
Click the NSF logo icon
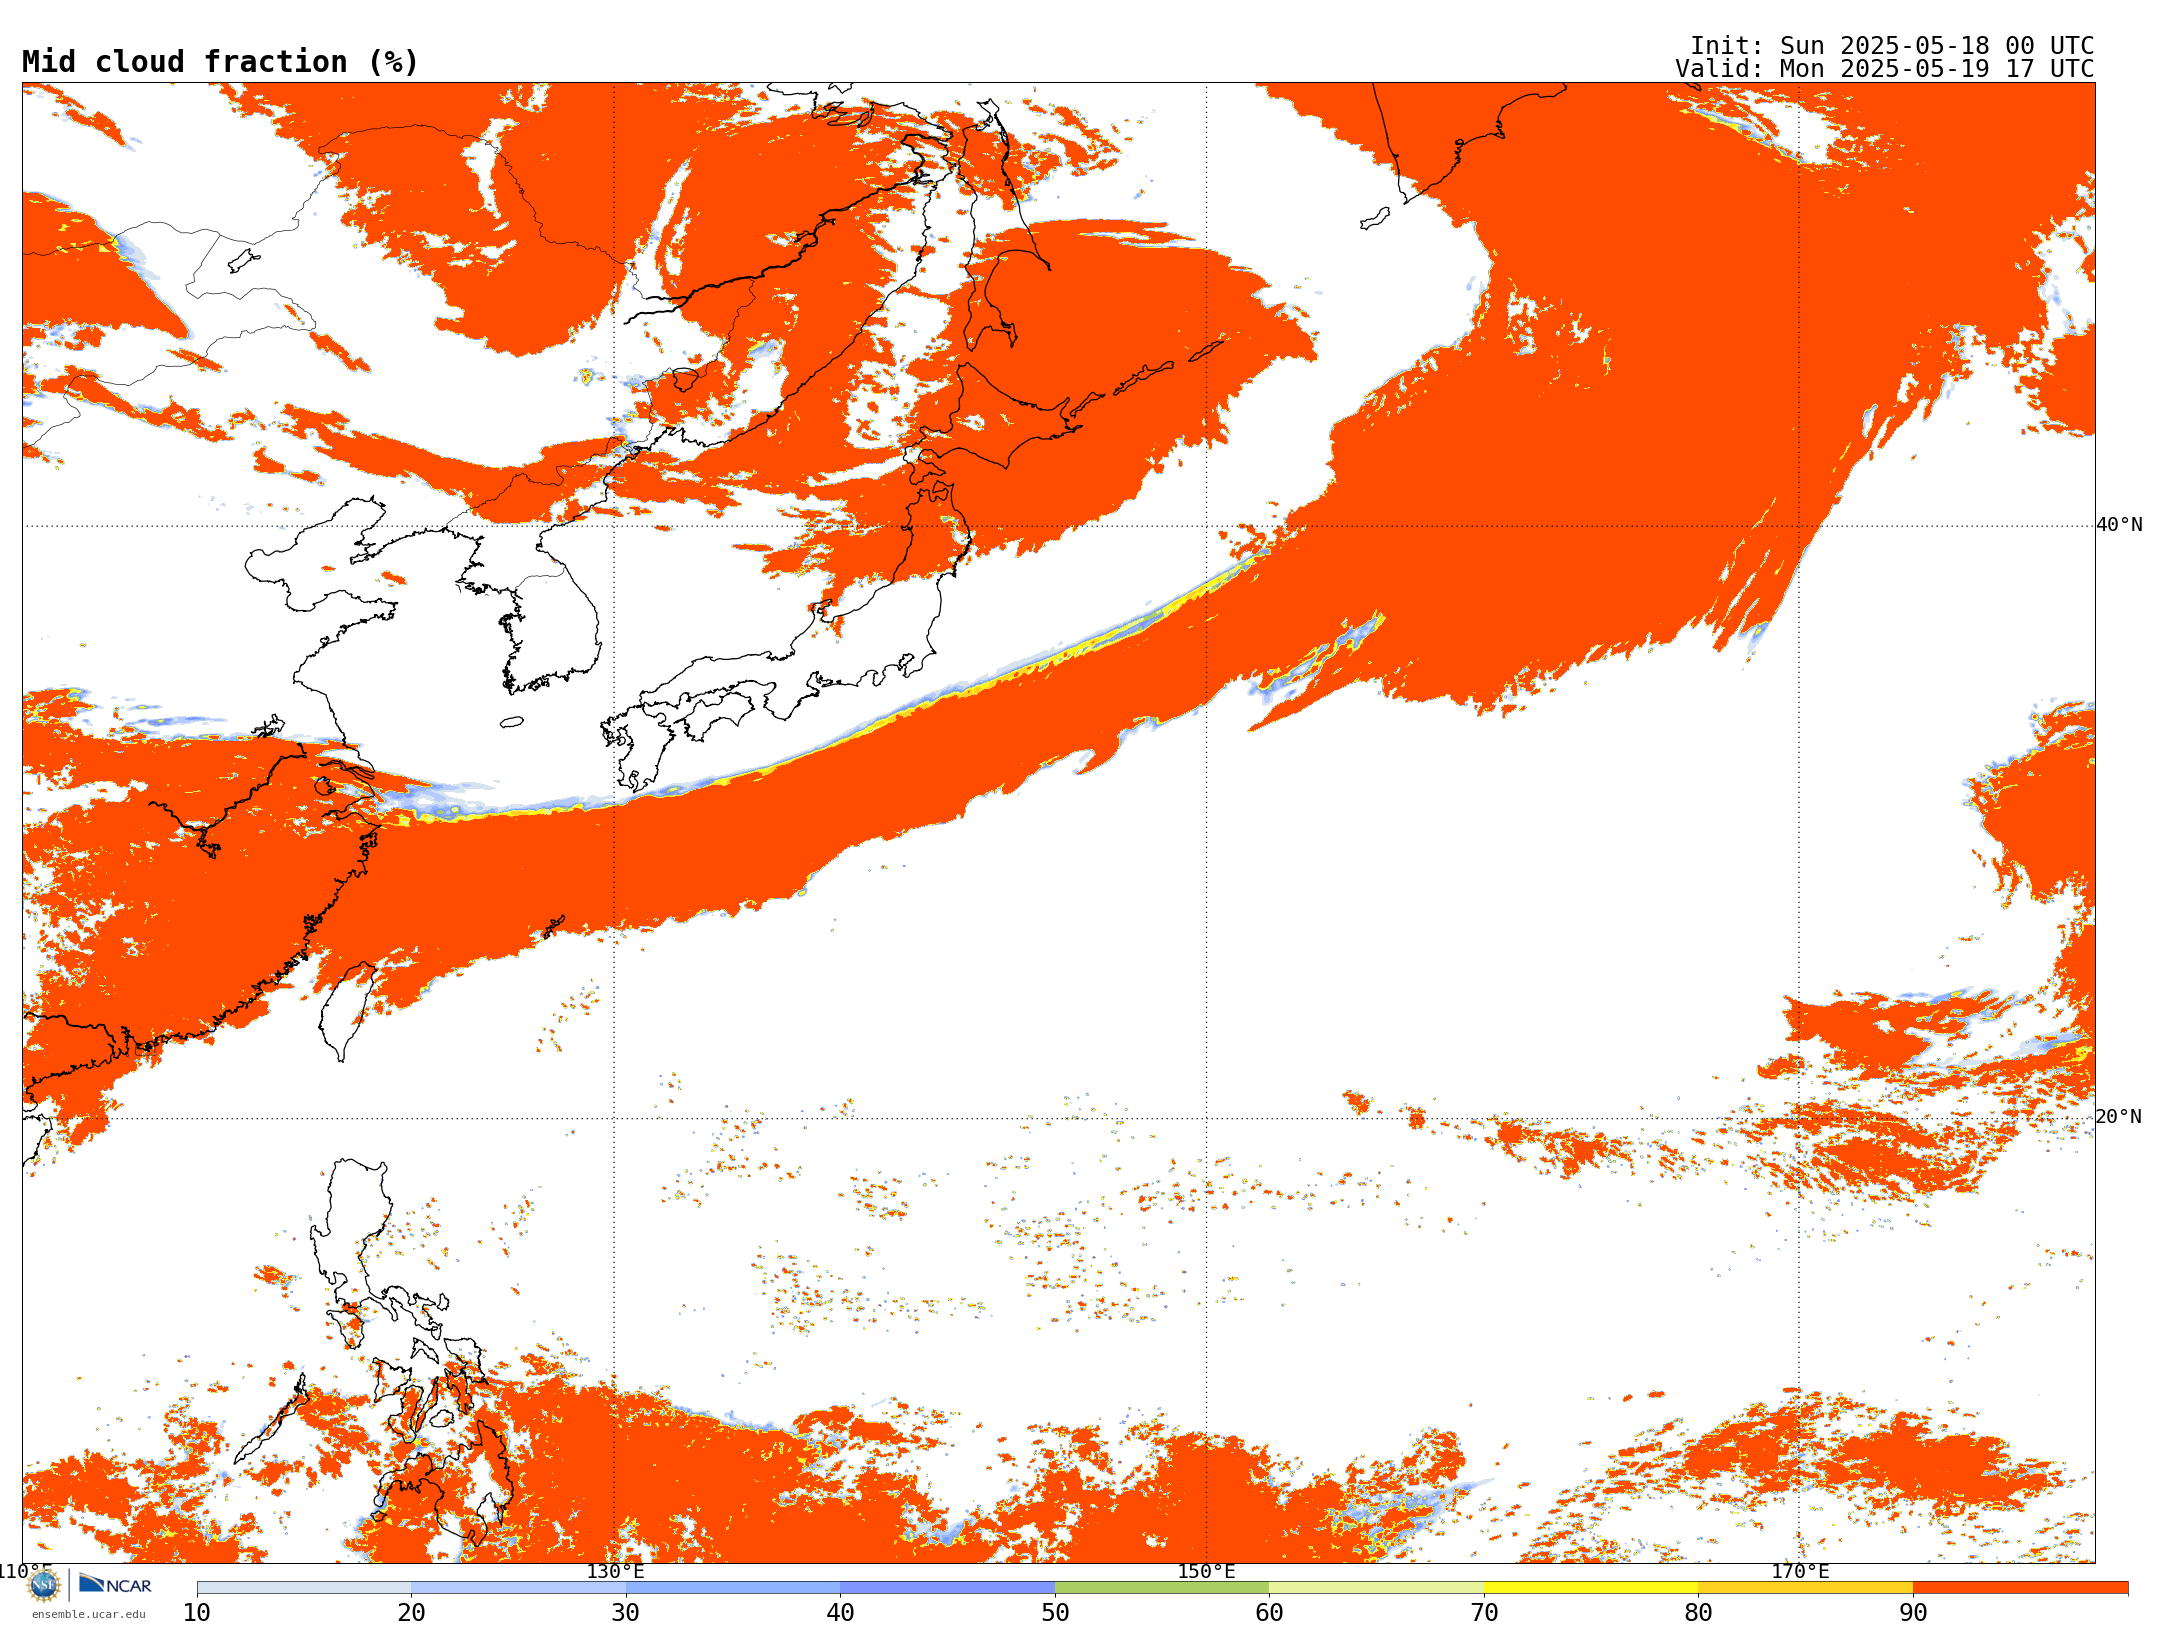(44, 1586)
